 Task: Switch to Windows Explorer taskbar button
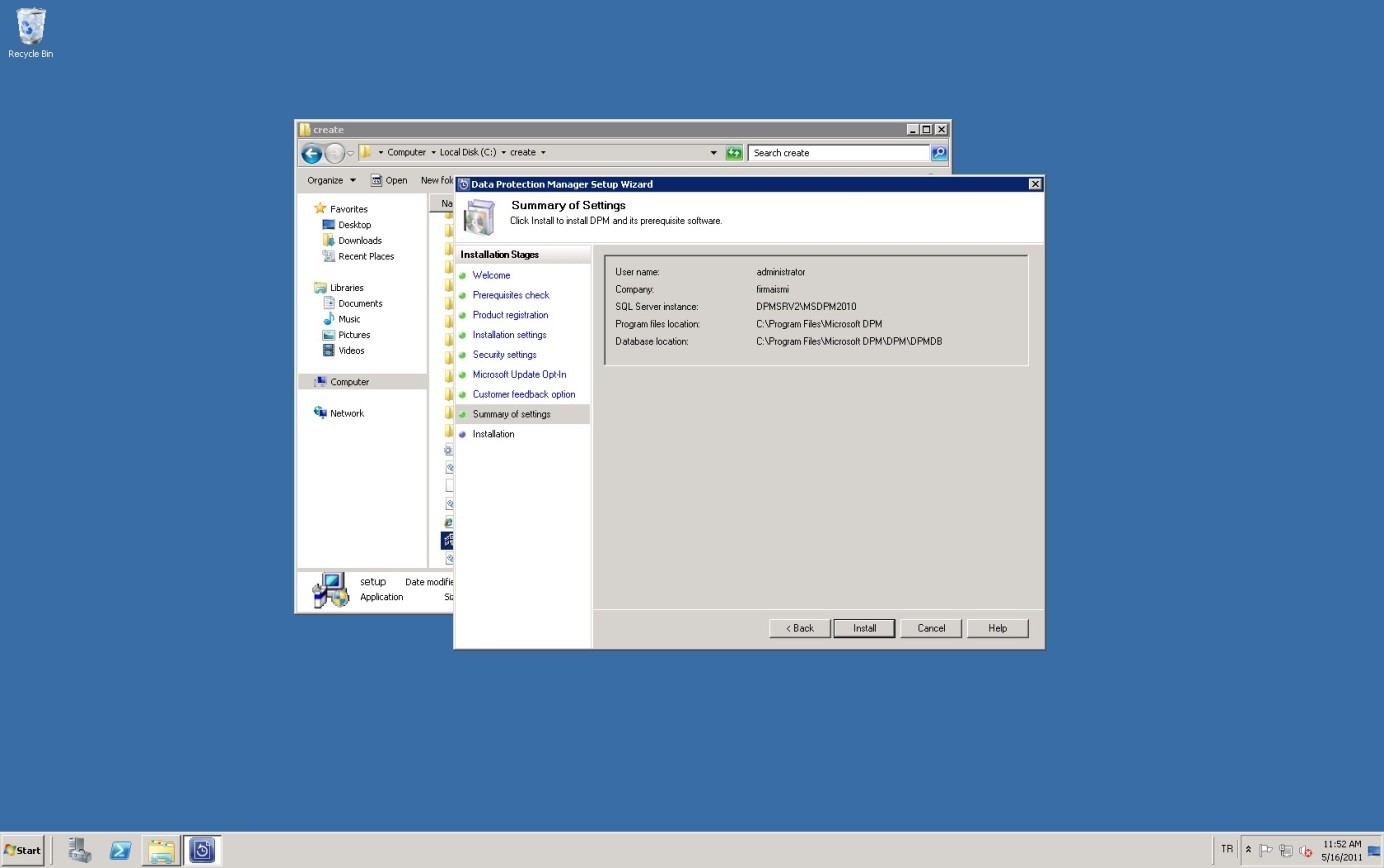click(161, 850)
